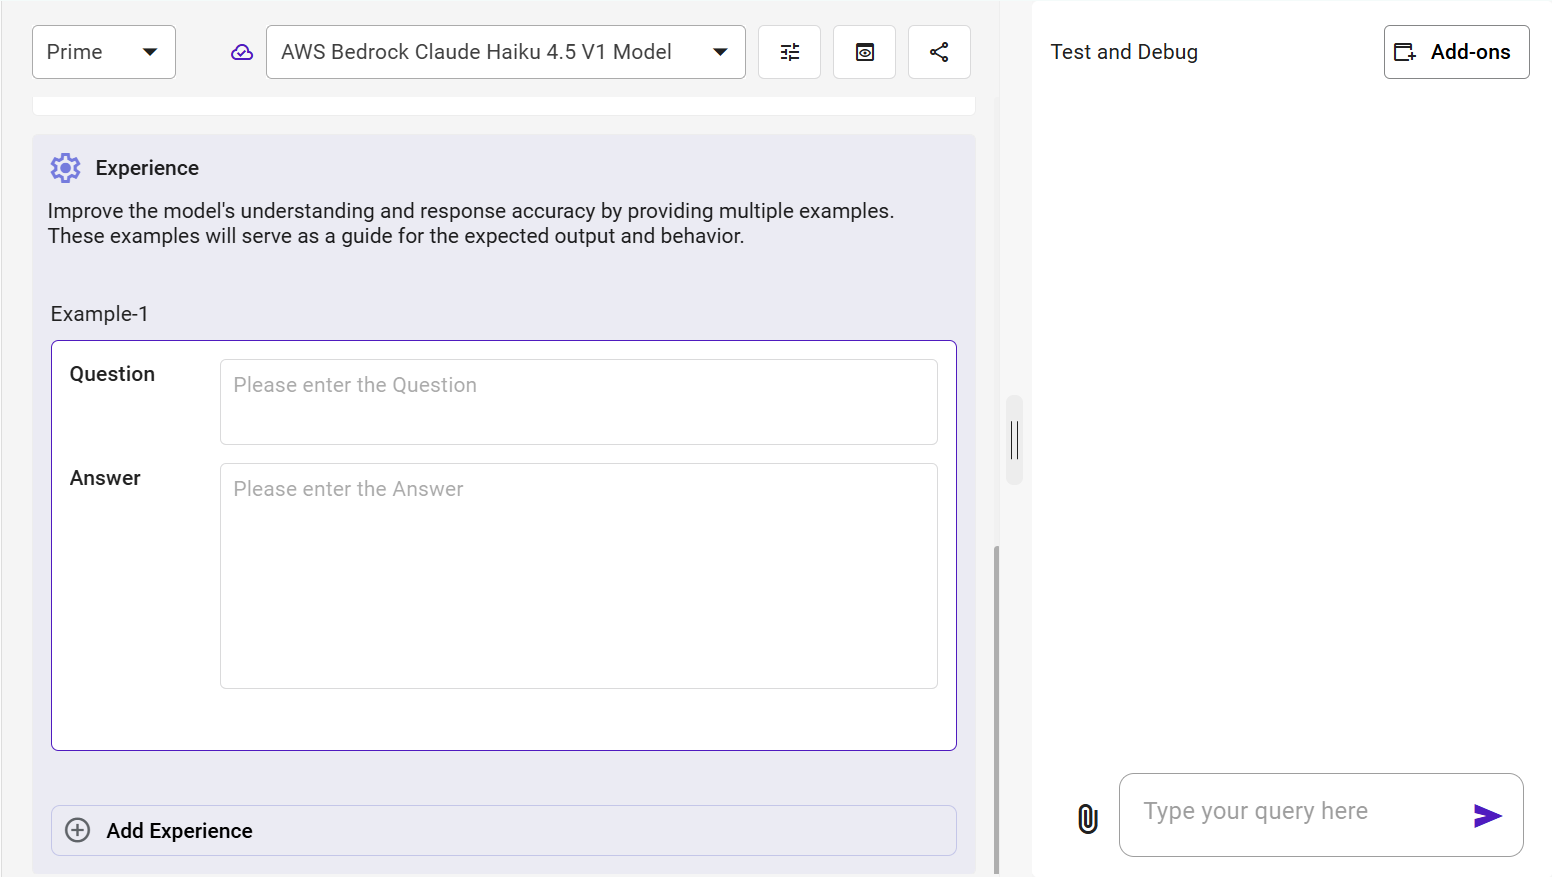
Task: Click the paperclip attachment icon
Action: pos(1088,818)
